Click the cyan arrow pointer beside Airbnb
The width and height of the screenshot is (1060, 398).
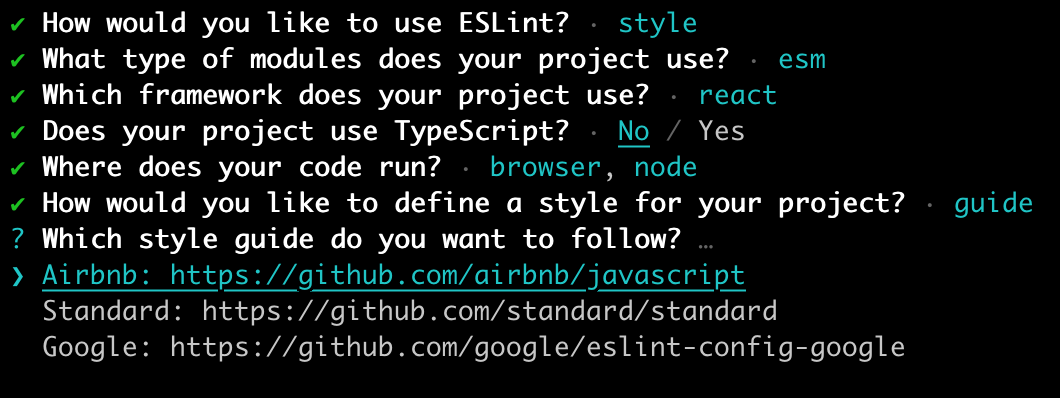(x=18, y=276)
